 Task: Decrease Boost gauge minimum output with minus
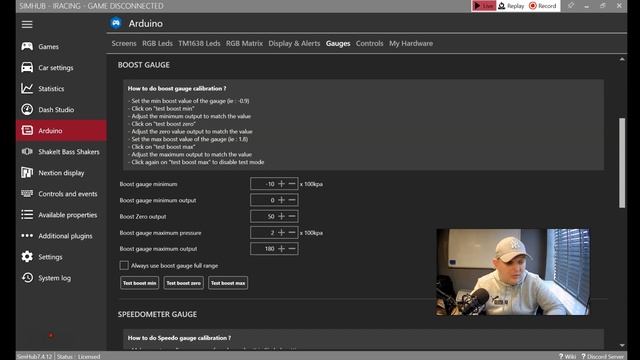tap(292, 200)
